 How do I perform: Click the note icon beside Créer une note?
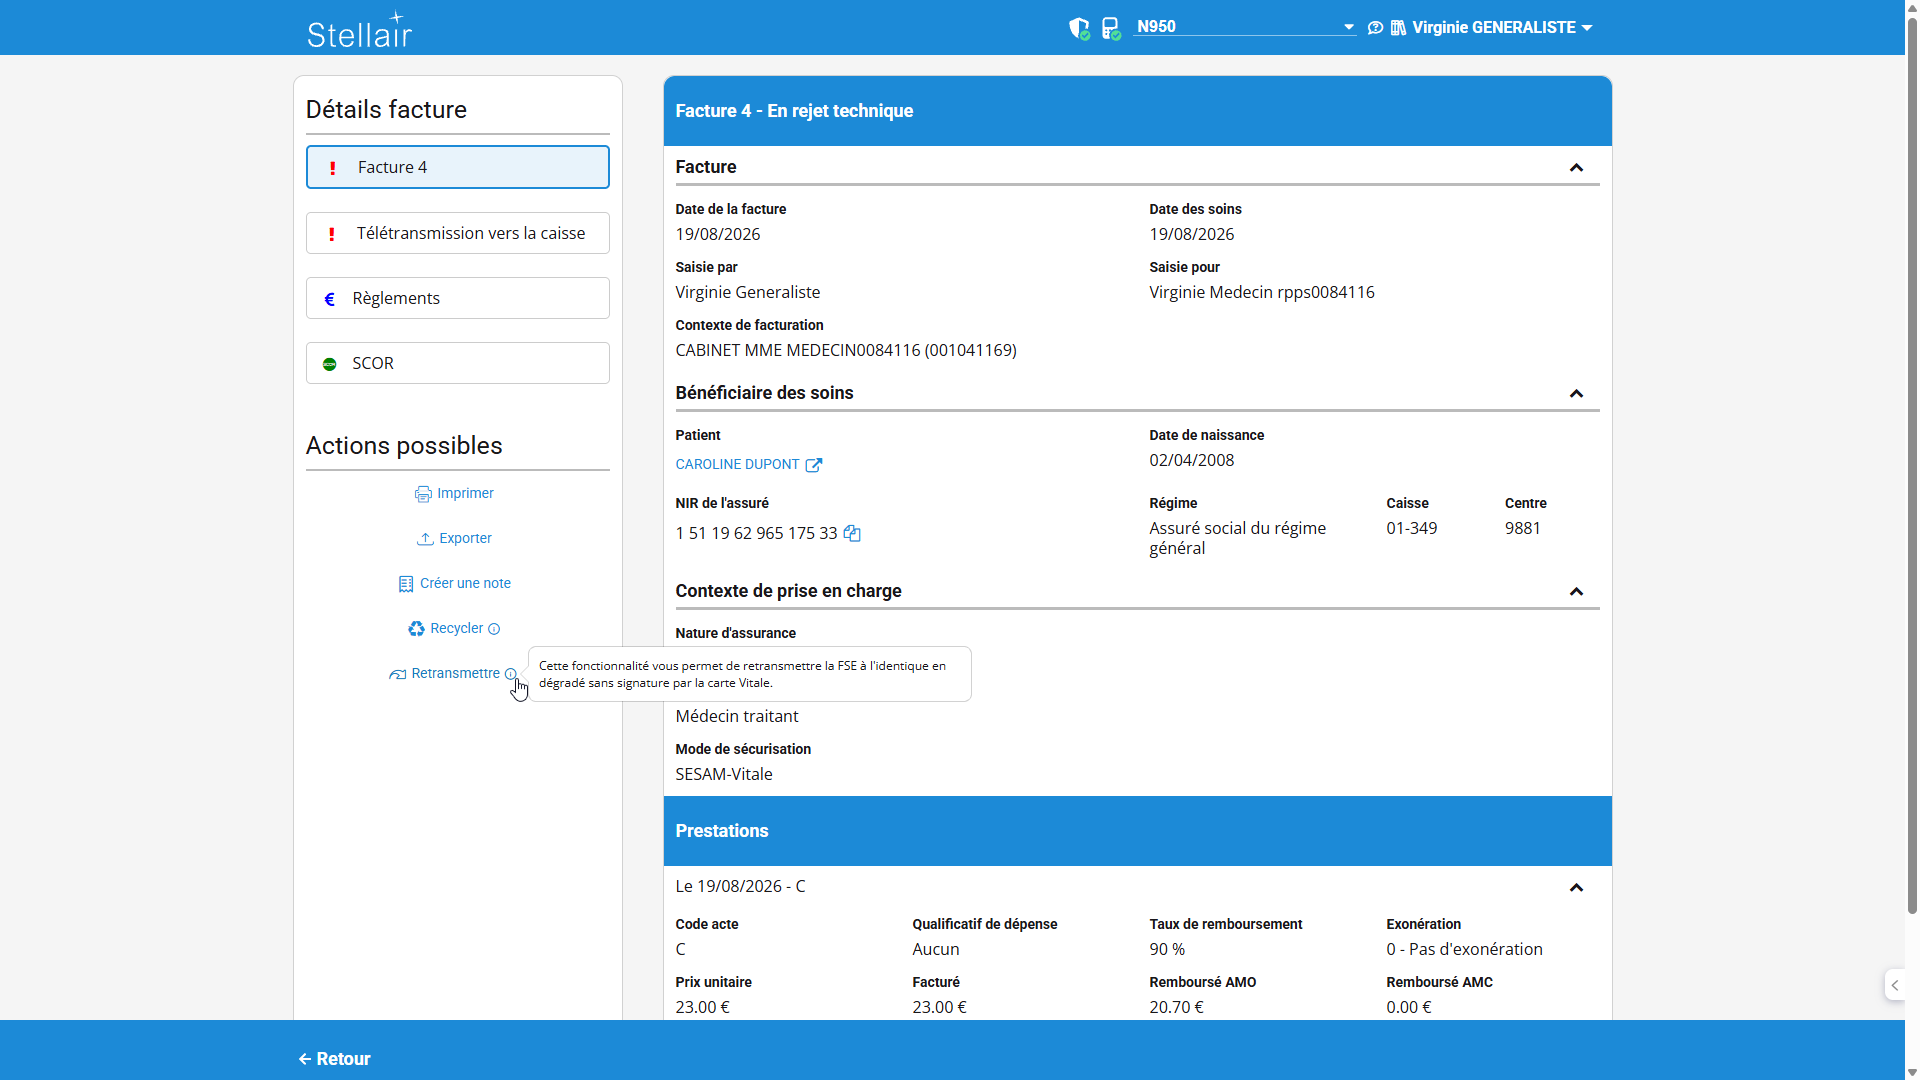(x=405, y=584)
